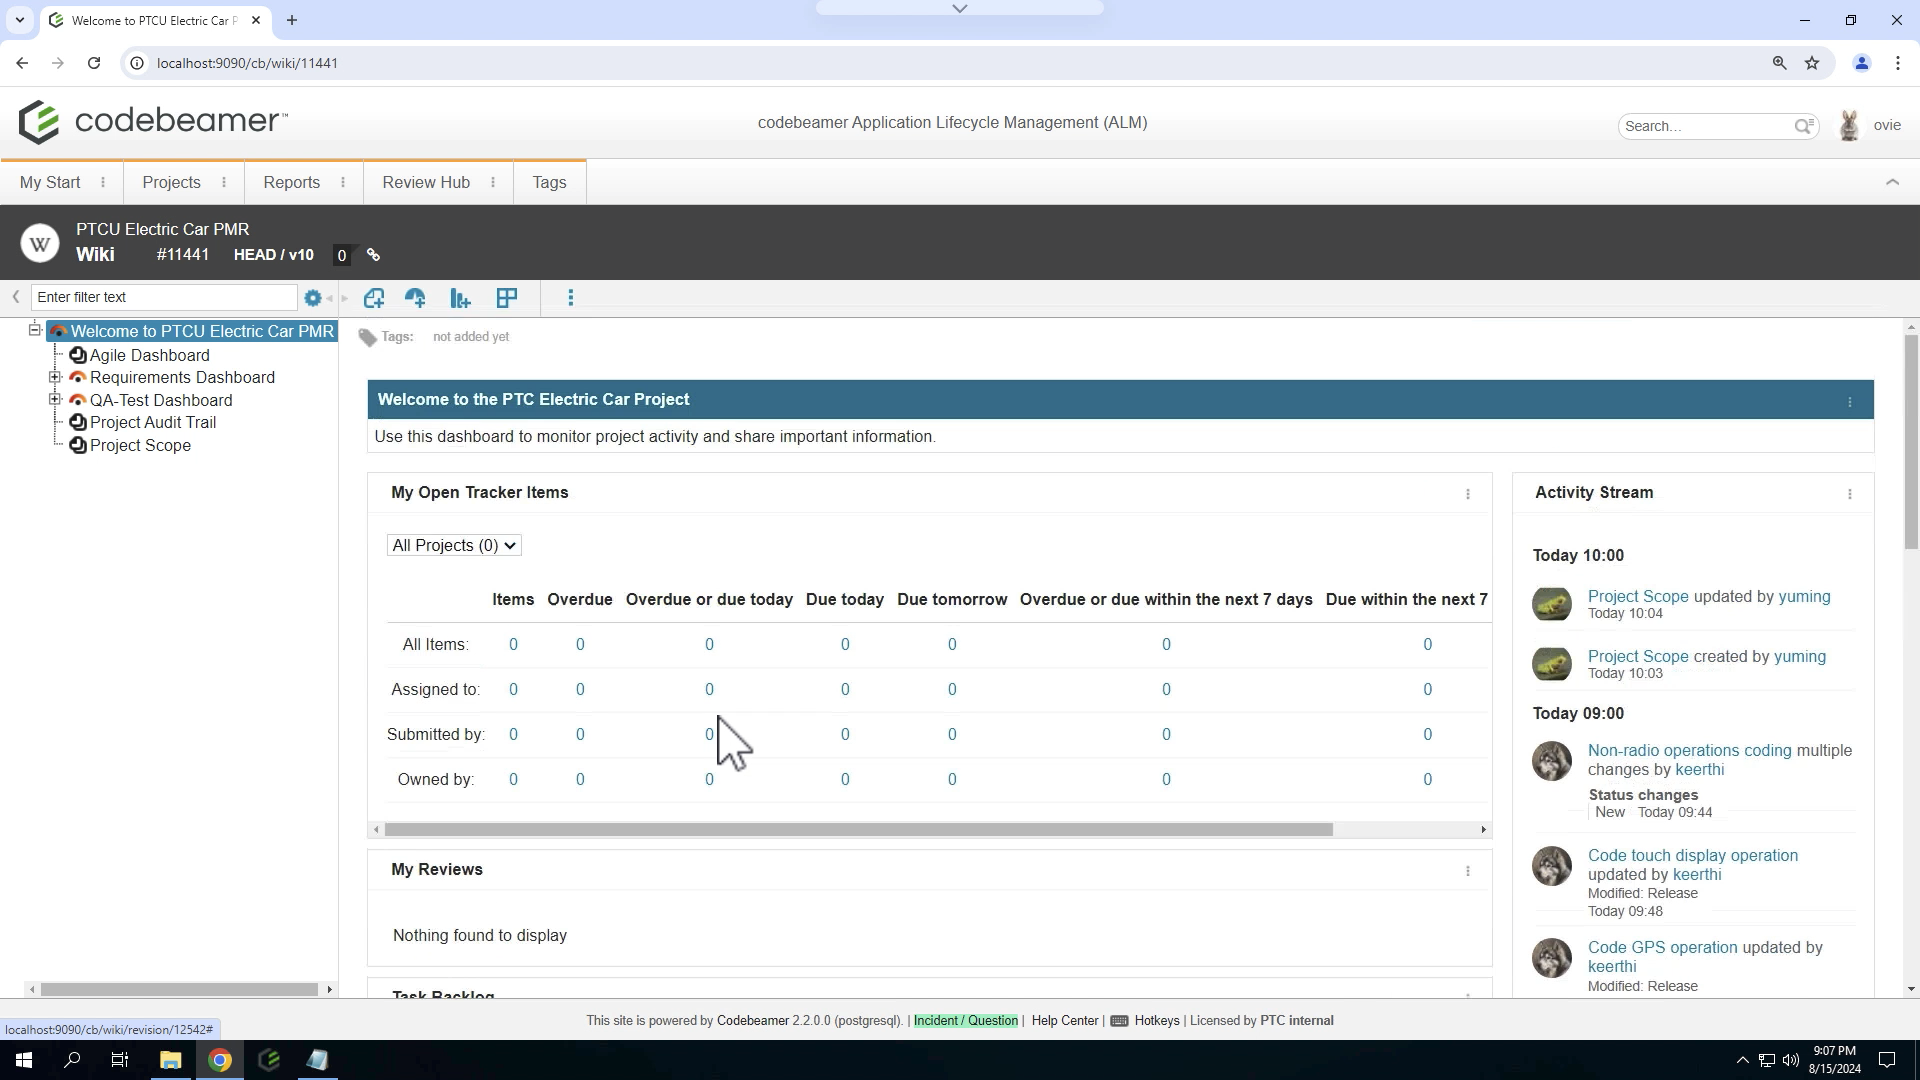
Task: Open the Welcome widget options menu
Action: point(1850,401)
